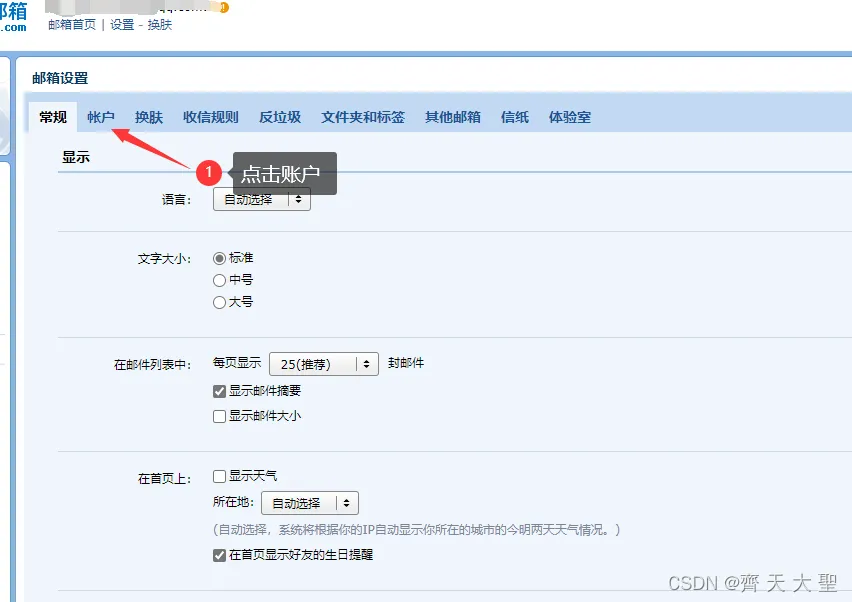
Task: Check the 显示邮件大小 checkbox
Action: 220,417
